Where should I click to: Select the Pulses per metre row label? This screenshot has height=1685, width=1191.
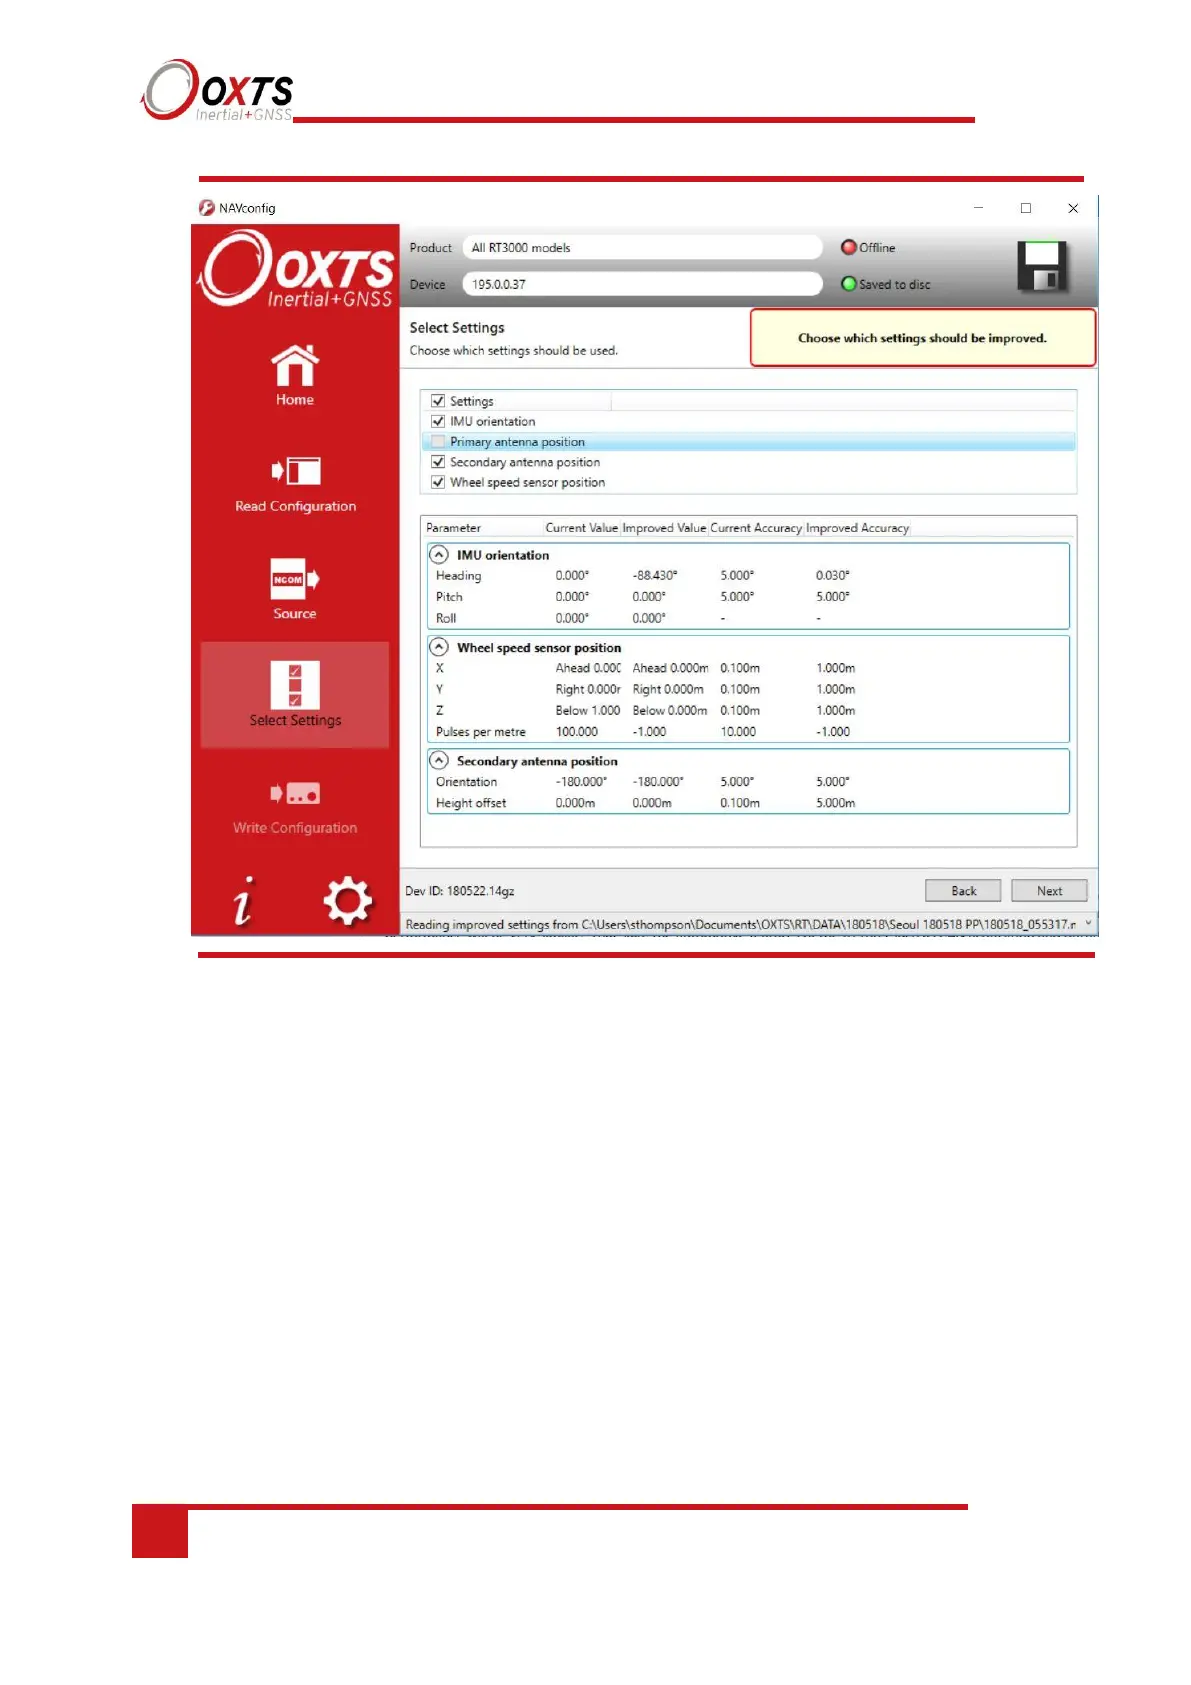pyautogui.click(x=481, y=732)
